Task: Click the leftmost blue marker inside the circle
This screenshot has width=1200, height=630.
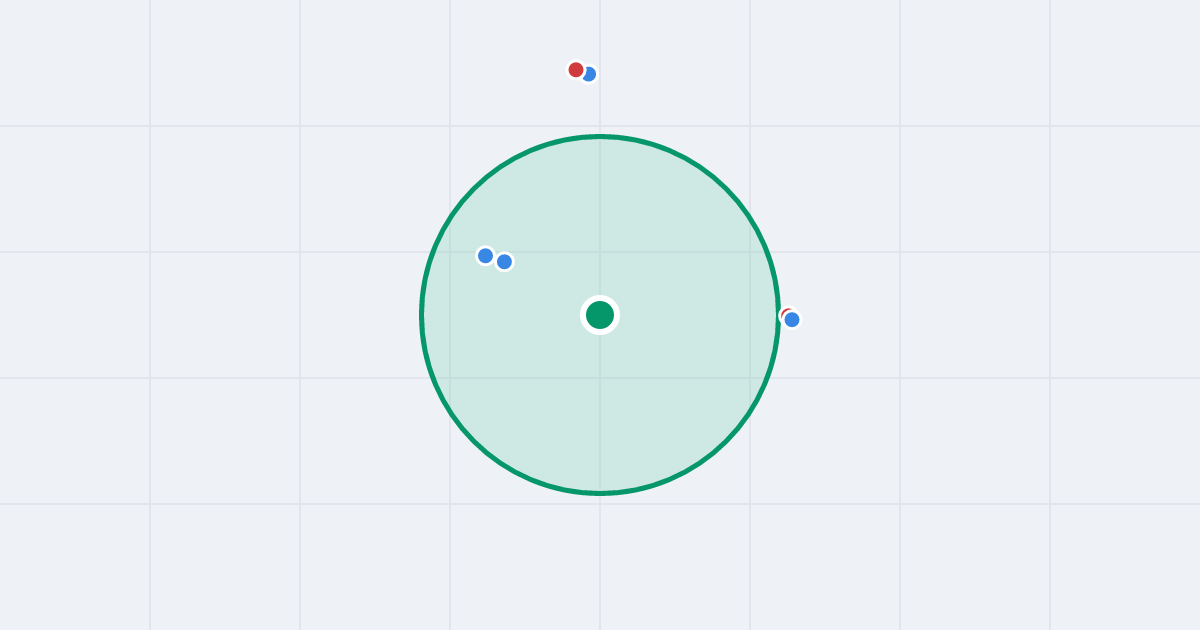Action: click(x=486, y=256)
